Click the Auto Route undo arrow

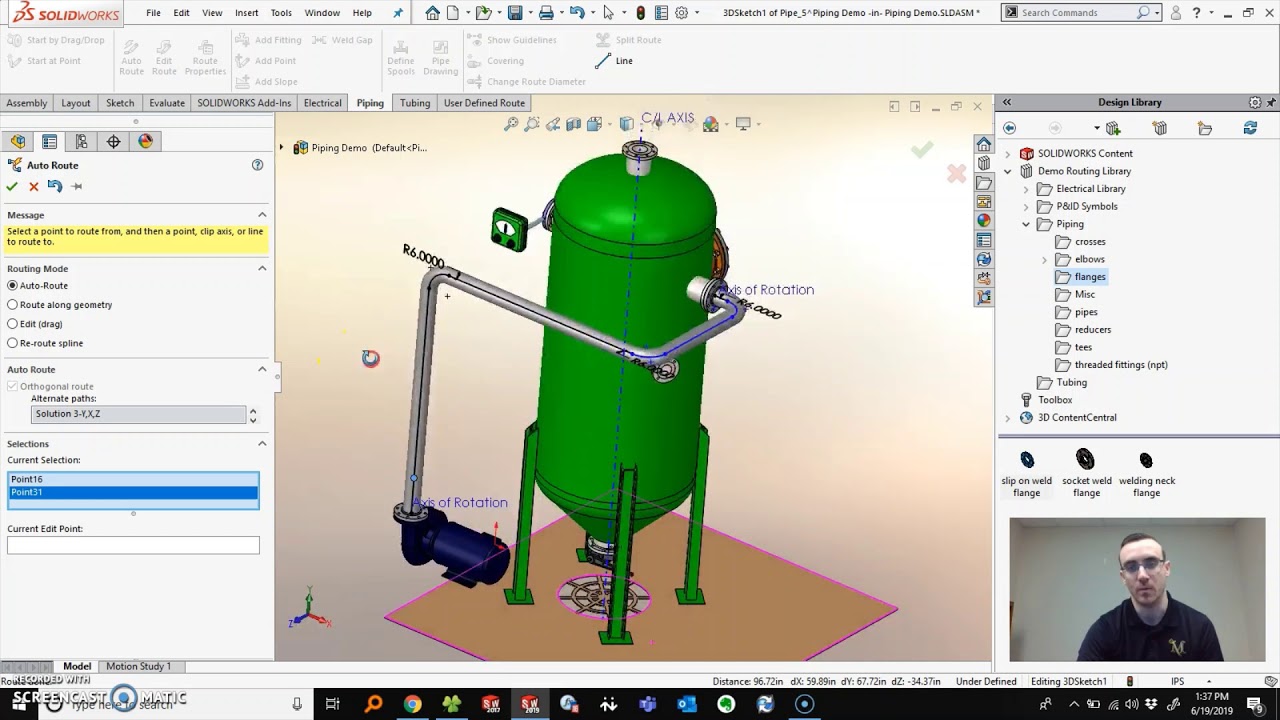tap(55, 186)
